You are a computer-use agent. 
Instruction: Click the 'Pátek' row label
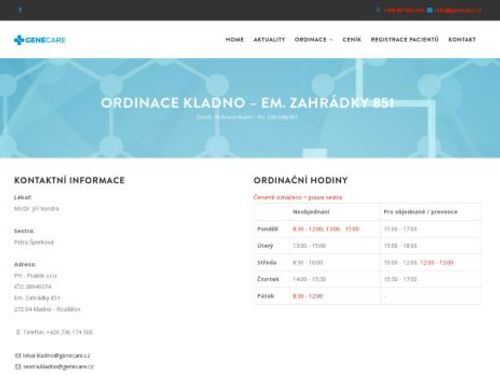[x=266, y=296]
